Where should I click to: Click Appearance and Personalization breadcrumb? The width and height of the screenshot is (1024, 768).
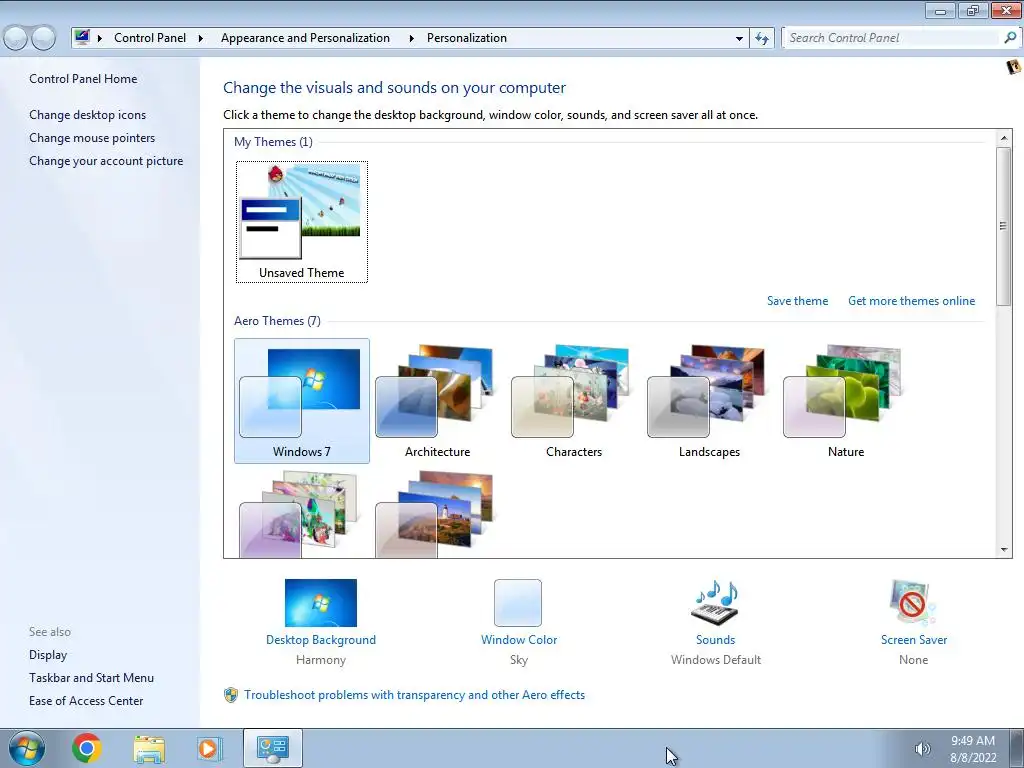305,38
